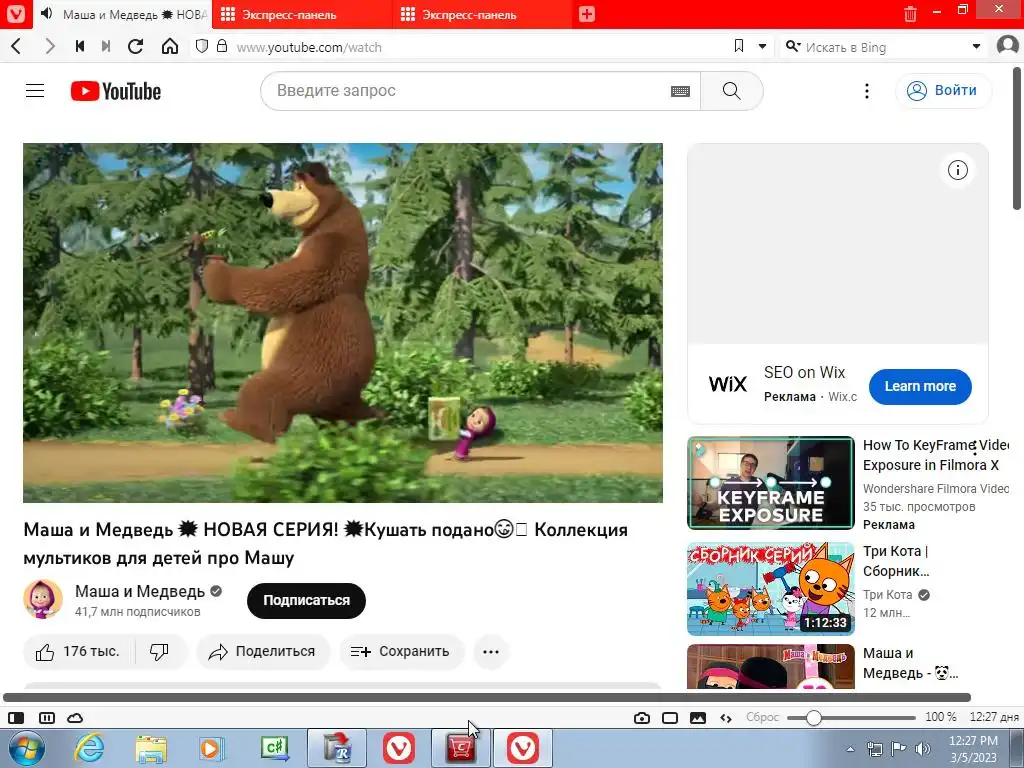Image resolution: width=1024 pixels, height=768 pixels.
Task: Click the Bing search field
Action: click(x=885, y=47)
